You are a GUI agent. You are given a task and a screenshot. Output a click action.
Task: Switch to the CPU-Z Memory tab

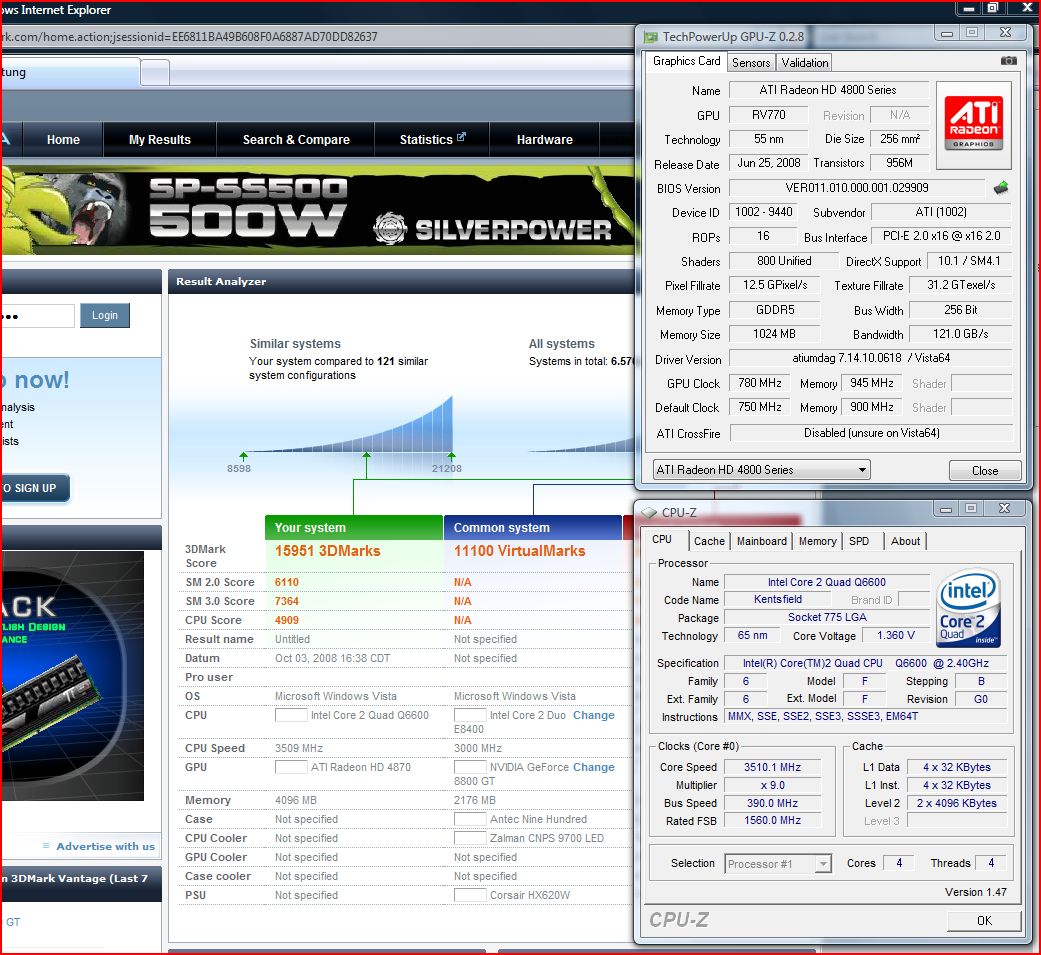click(x=817, y=541)
